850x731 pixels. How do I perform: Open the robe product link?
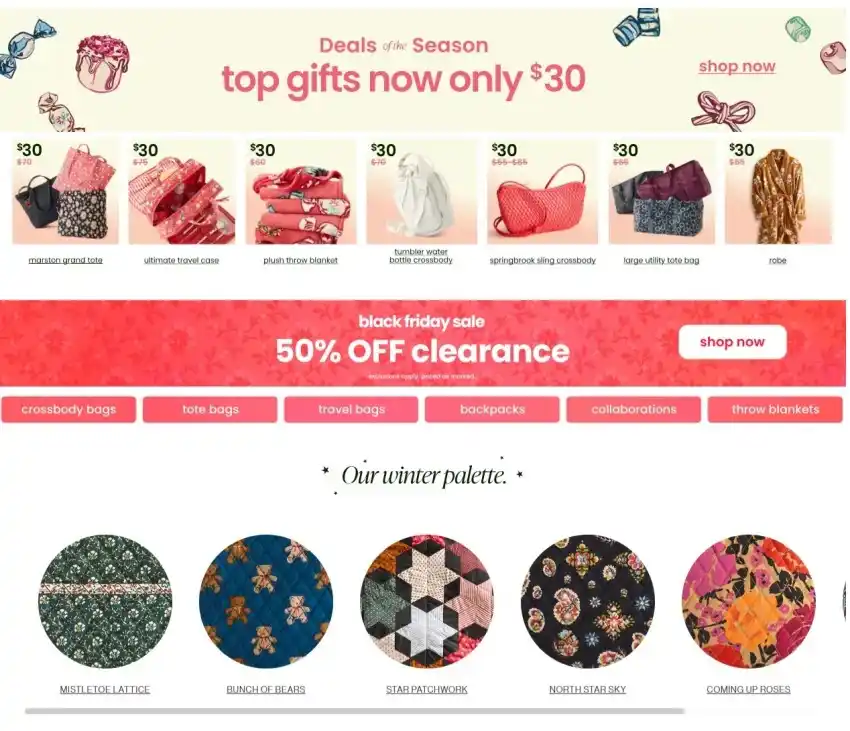pos(777,260)
